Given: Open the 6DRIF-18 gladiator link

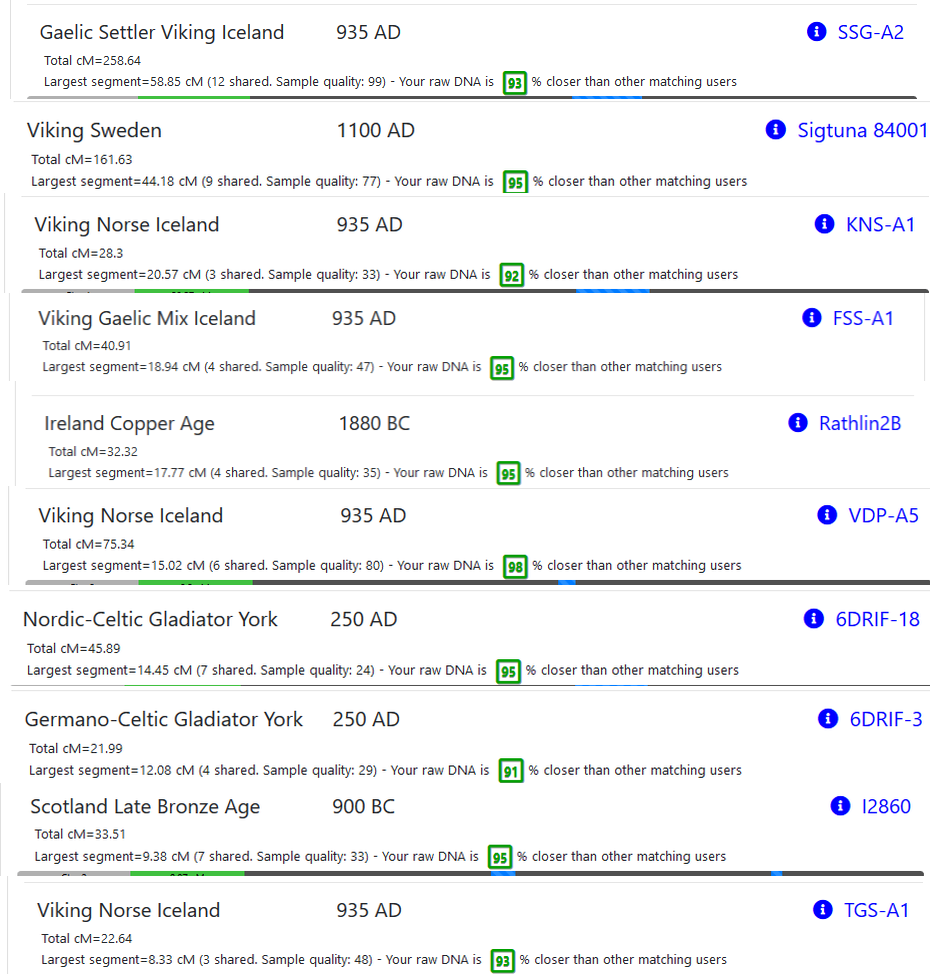Looking at the screenshot, I should pyautogui.click(x=877, y=619).
